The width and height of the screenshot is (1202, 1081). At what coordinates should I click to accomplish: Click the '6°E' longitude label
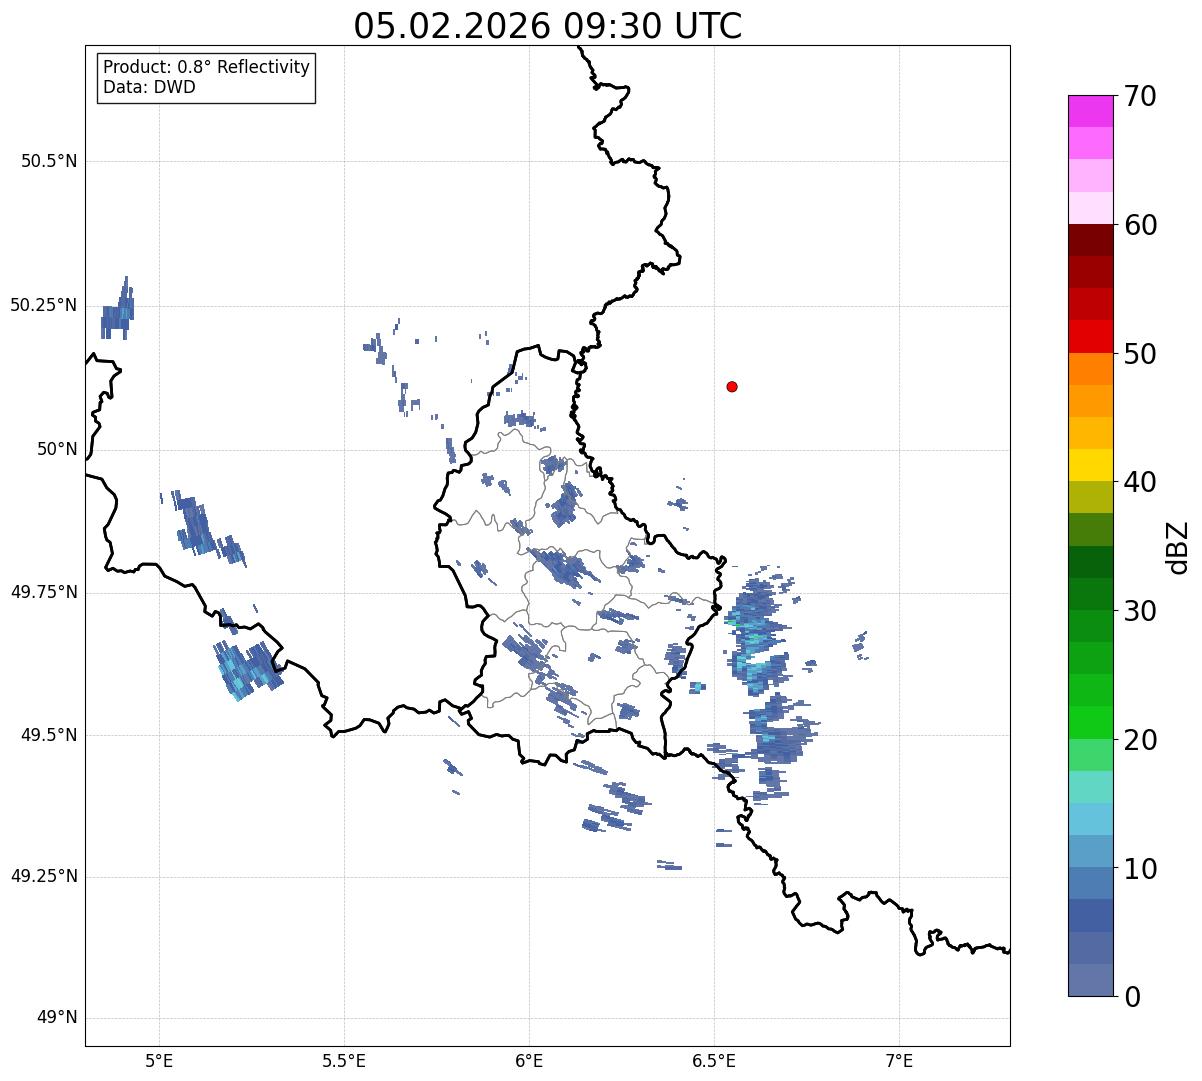point(529,1061)
